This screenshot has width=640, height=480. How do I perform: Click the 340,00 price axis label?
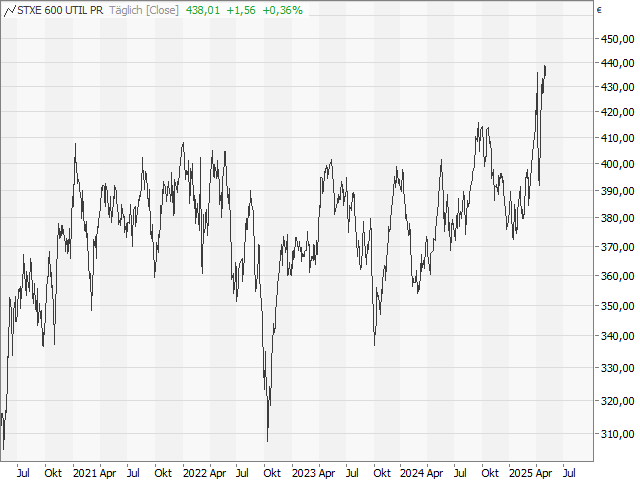[618, 336]
